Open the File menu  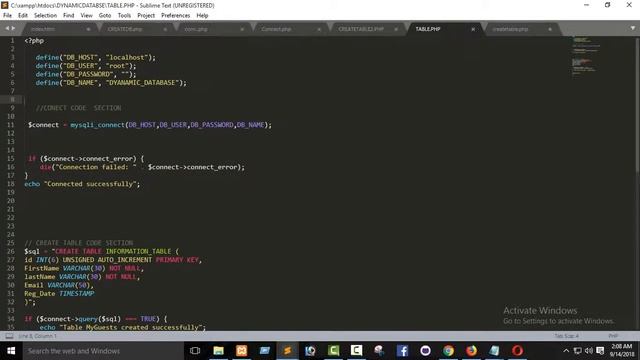point(7,16)
